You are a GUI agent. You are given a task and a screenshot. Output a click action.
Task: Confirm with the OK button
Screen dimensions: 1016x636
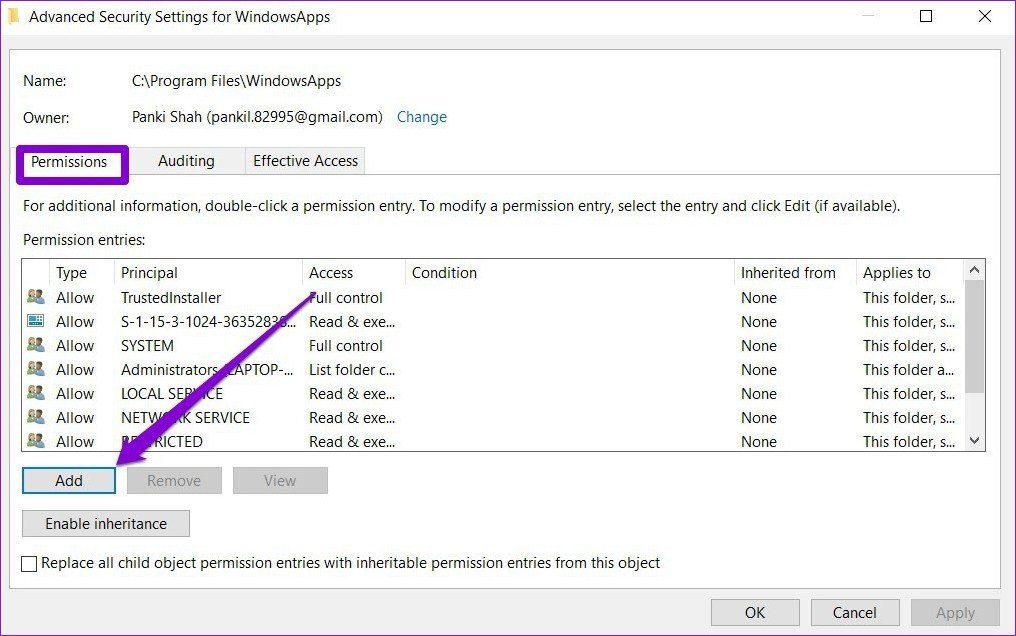click(x=755, y=613)
